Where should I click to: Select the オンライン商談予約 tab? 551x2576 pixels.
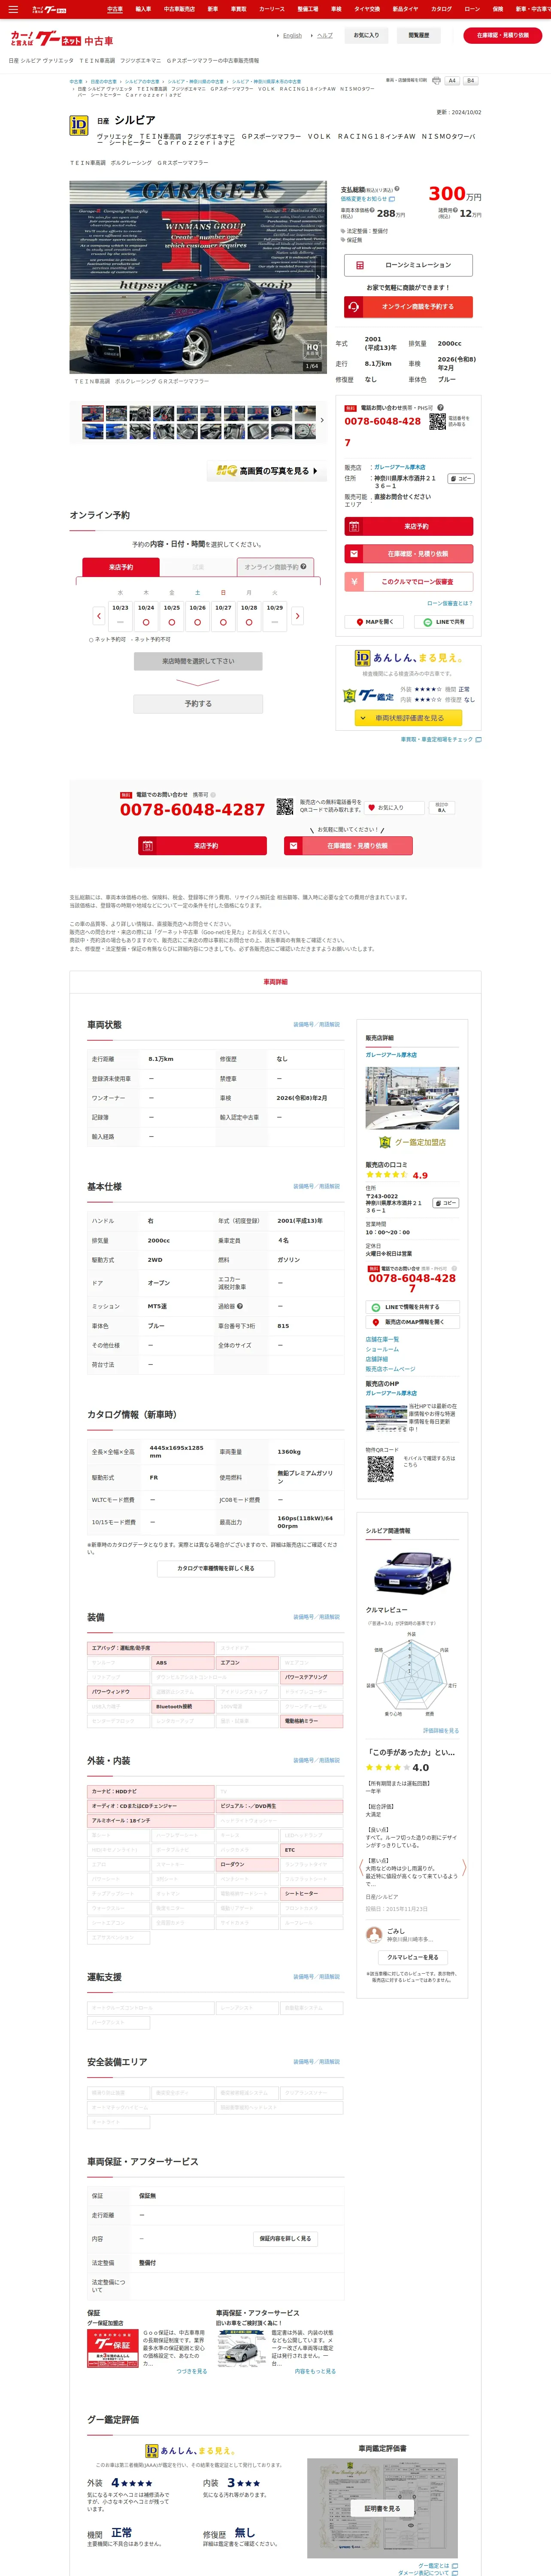(275, 567)
